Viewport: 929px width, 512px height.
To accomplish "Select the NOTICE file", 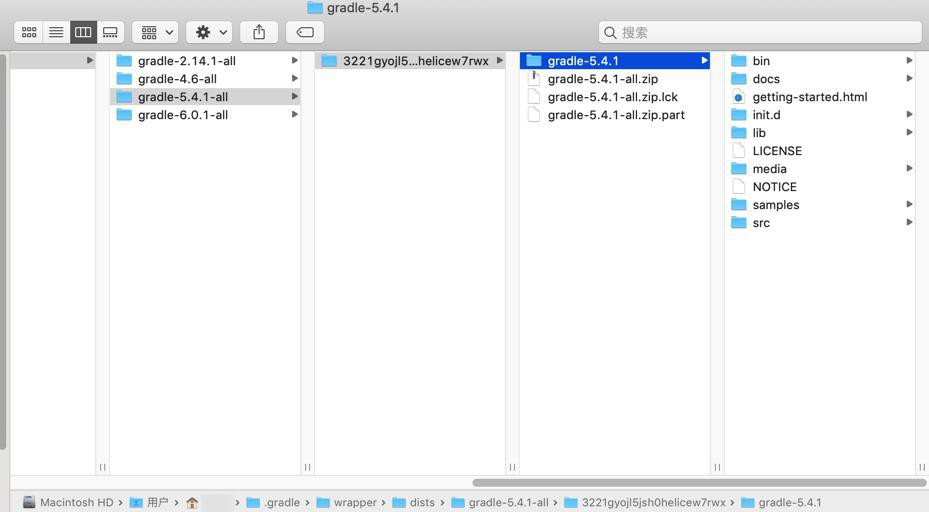I will pyautogui.click(x=819, y=187).
